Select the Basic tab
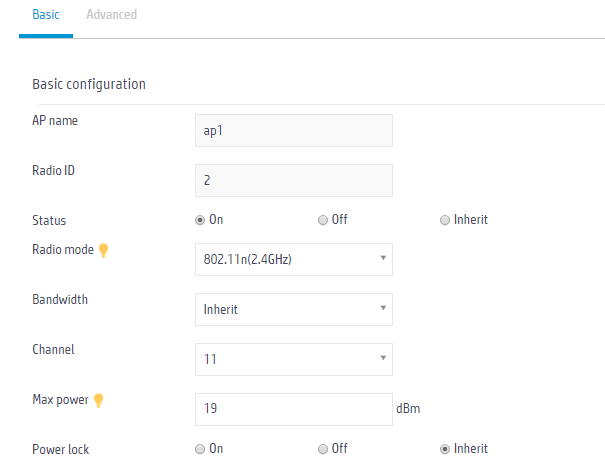 click(46, 15)
